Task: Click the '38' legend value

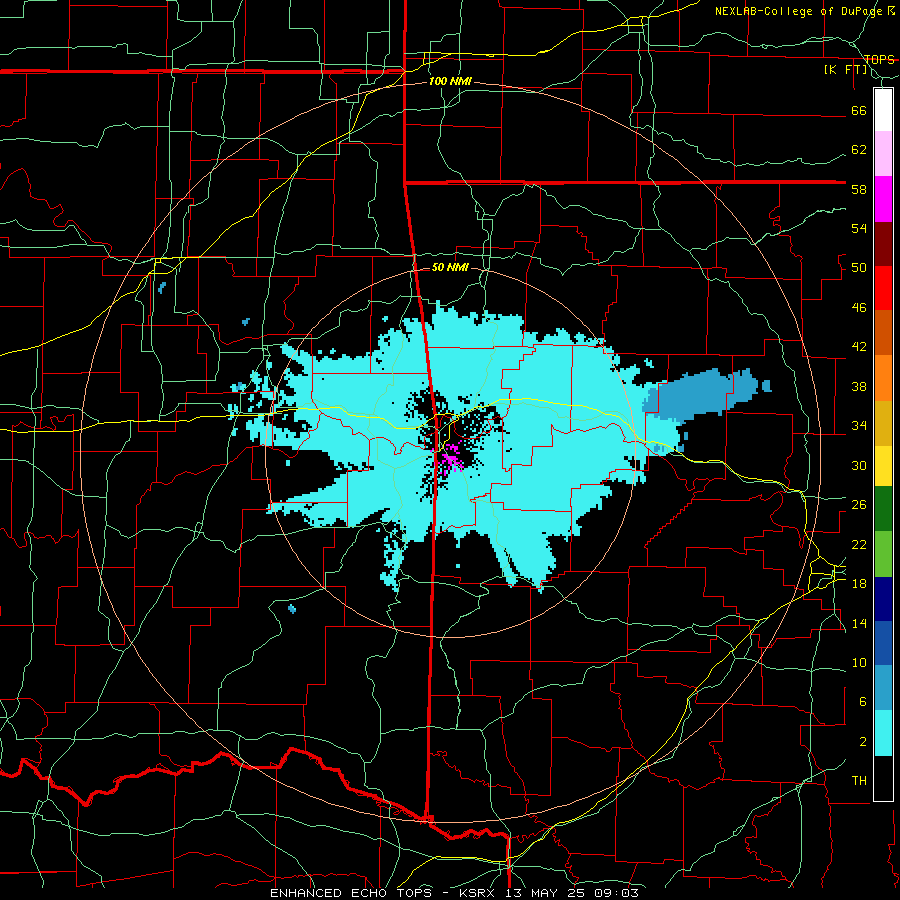Action: point(859,386)
